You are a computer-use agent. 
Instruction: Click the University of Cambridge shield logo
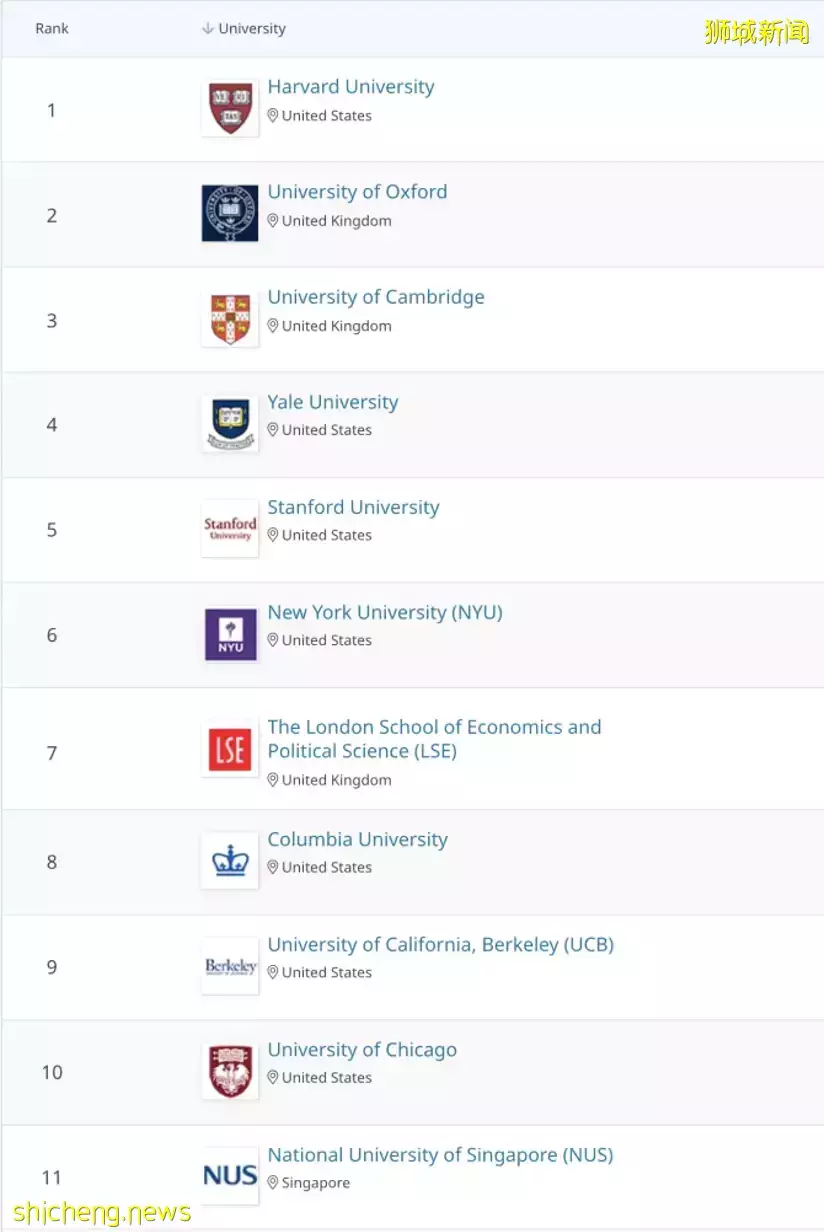pos(230,319)
